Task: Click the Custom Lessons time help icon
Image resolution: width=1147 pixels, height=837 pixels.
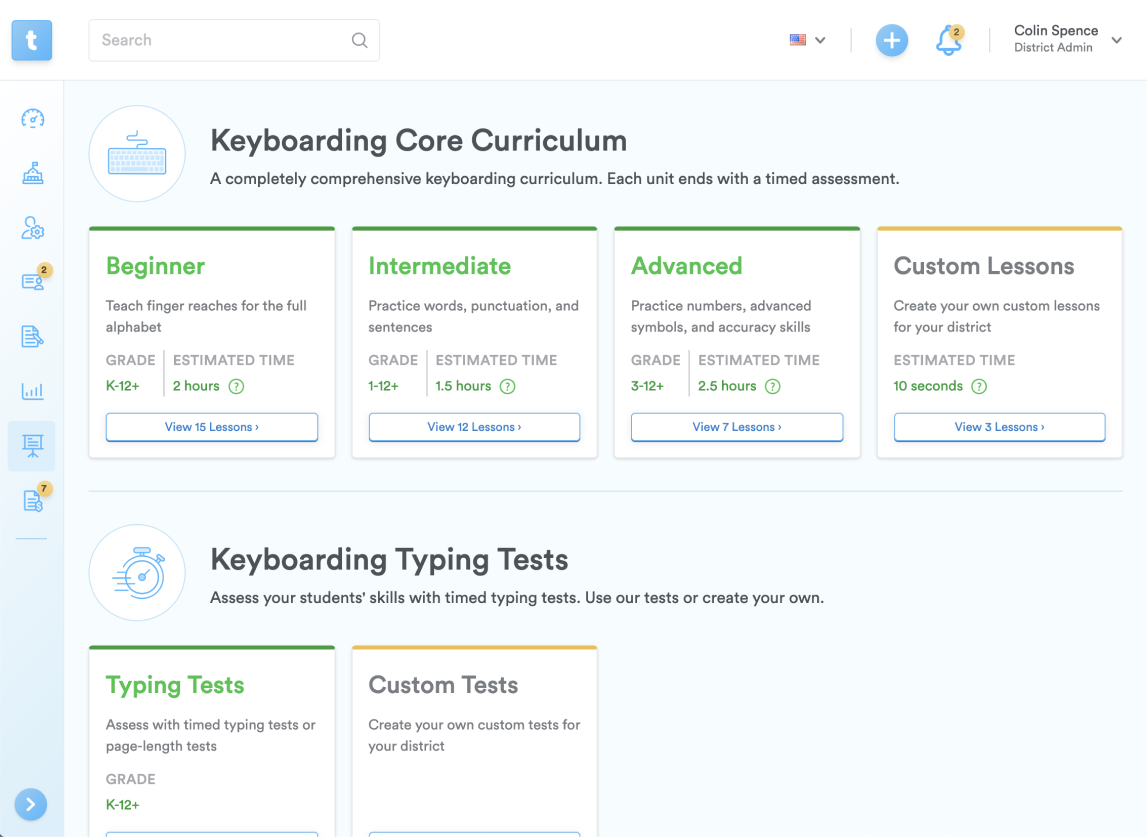Action: tap(979, 386)
